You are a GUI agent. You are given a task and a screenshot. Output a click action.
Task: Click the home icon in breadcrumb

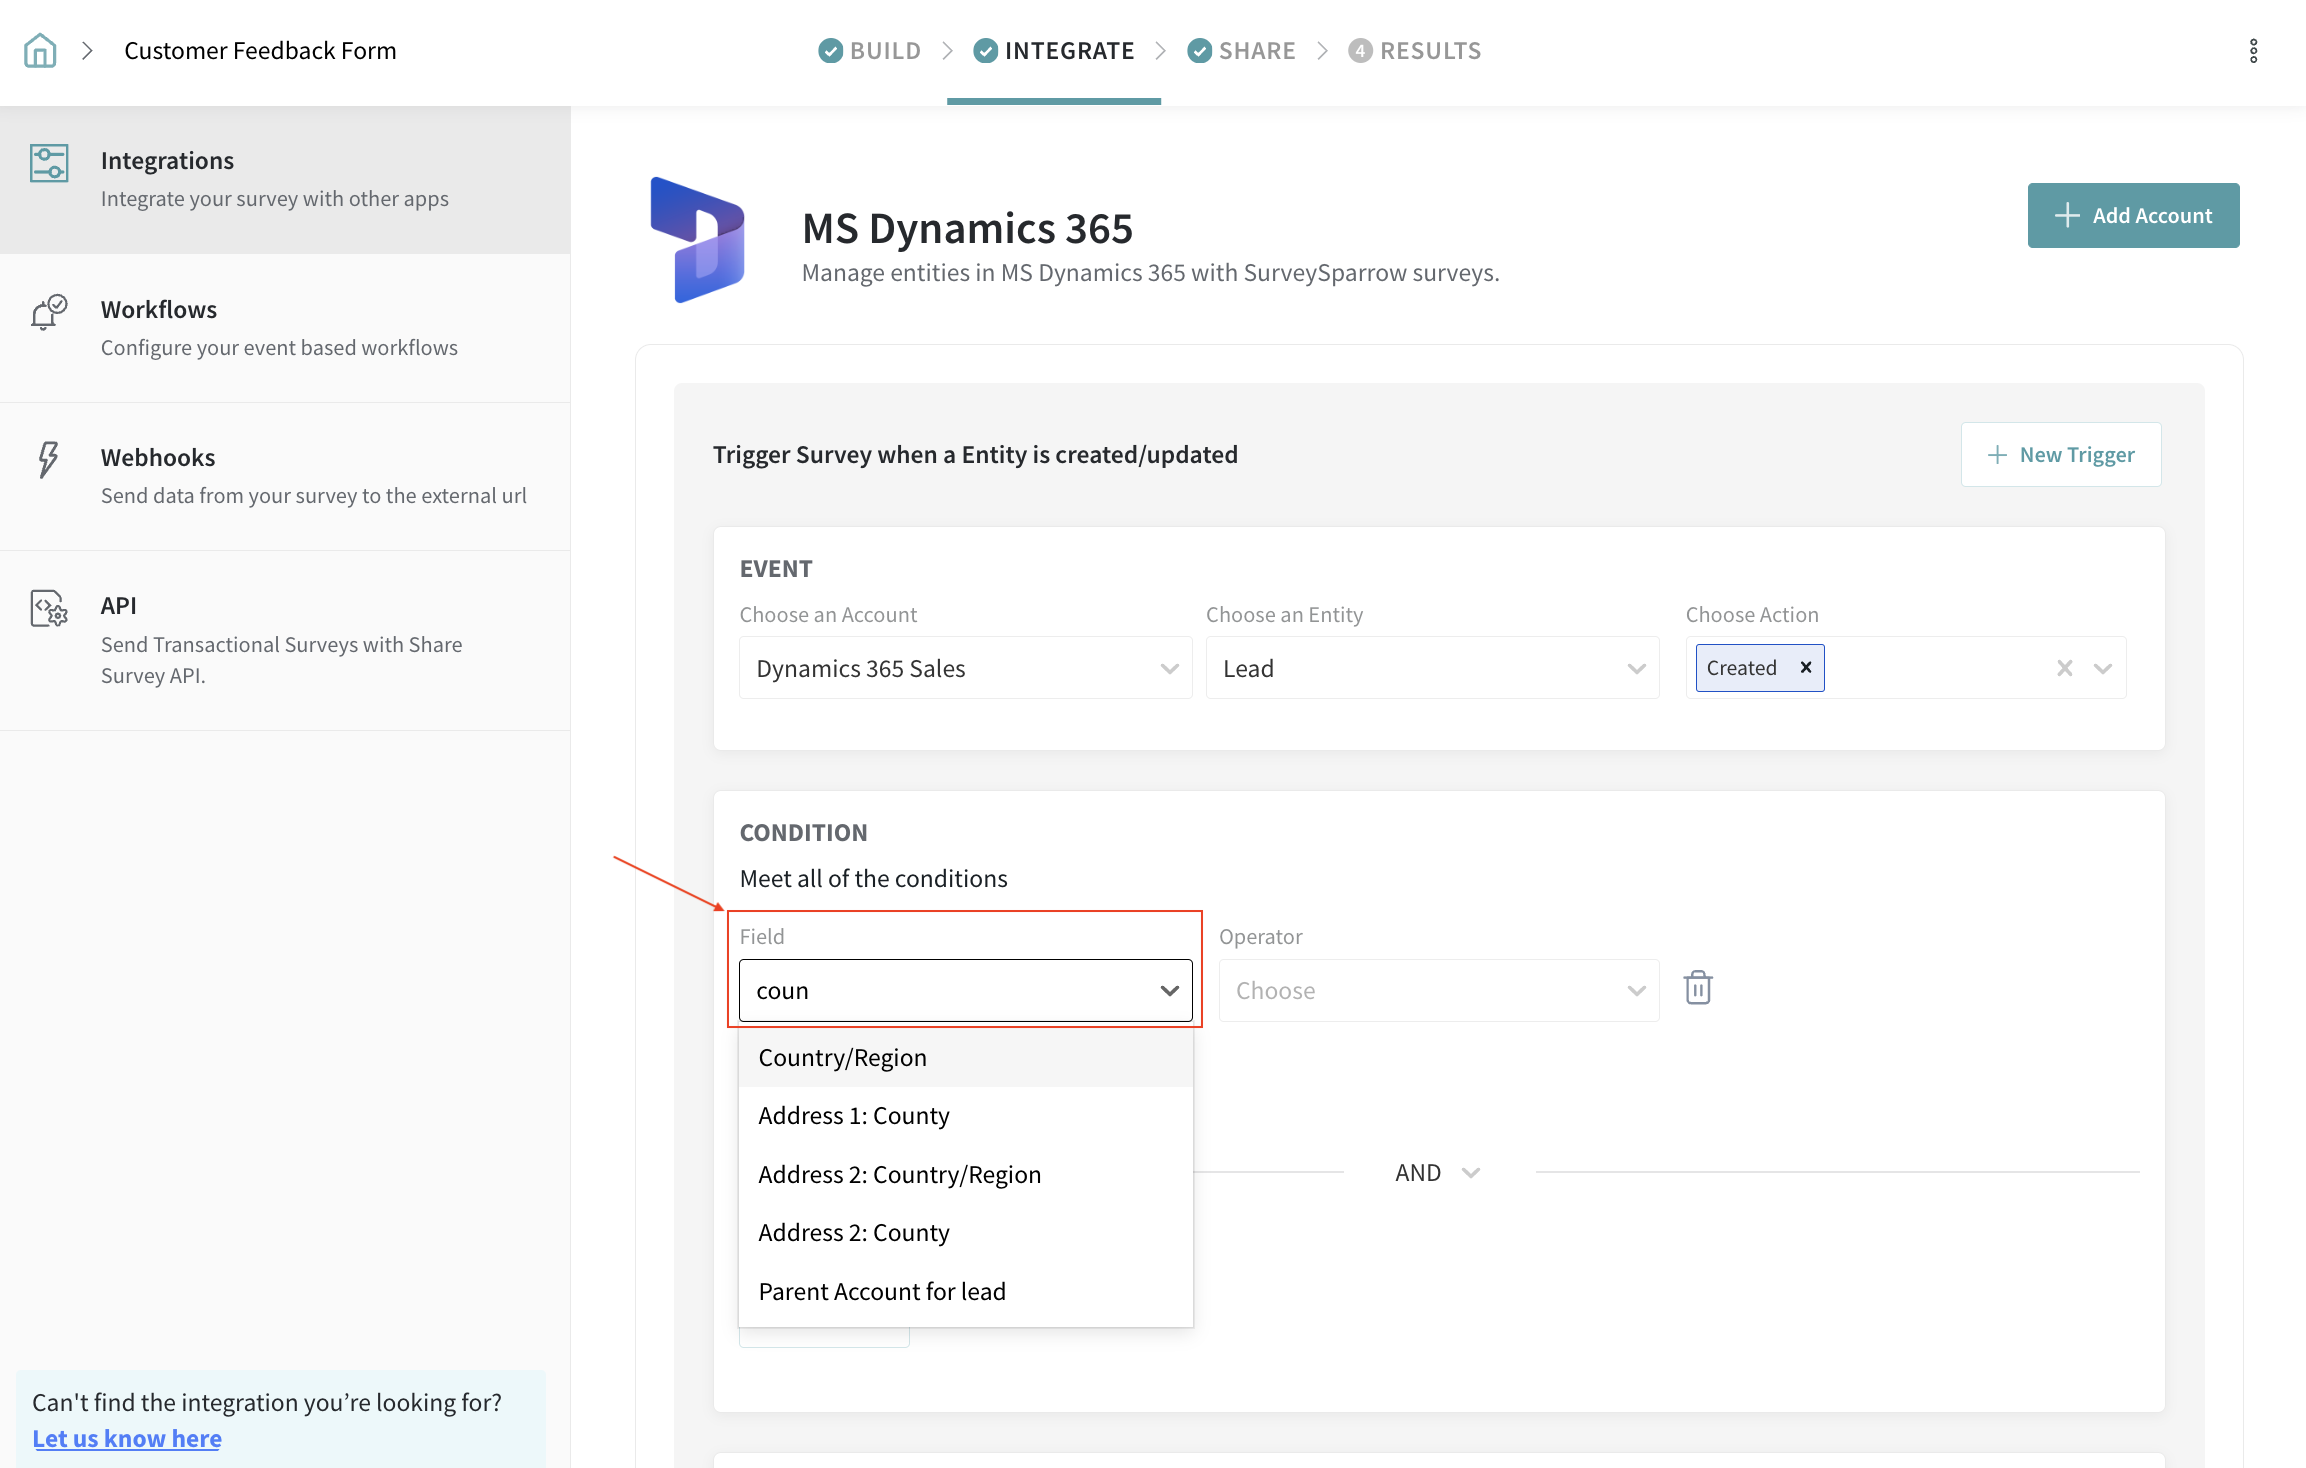[x=40, y=50]
